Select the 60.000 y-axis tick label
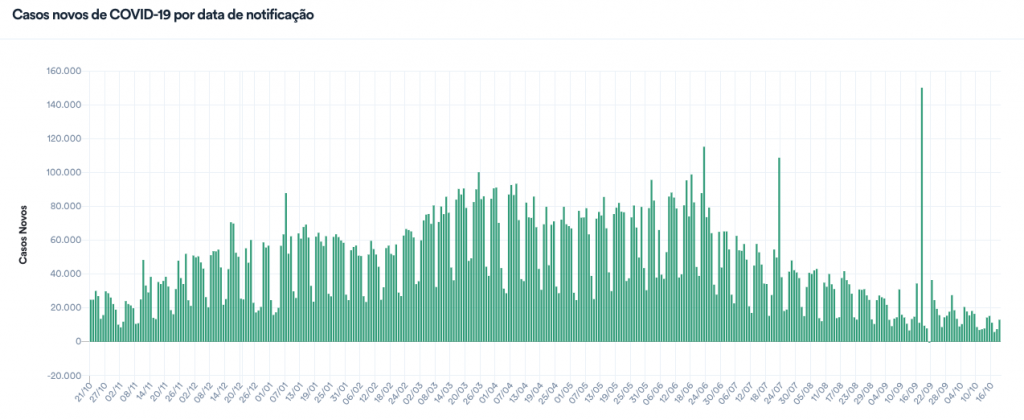Screen dimensions: 1024x420 pos(65,240)
